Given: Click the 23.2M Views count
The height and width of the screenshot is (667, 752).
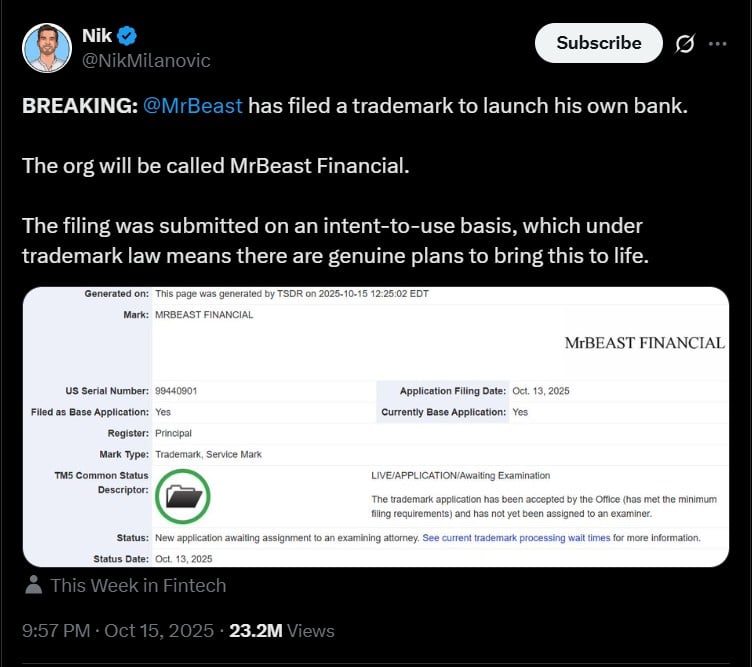Looking at the screenshot, I should click(281, 631).
